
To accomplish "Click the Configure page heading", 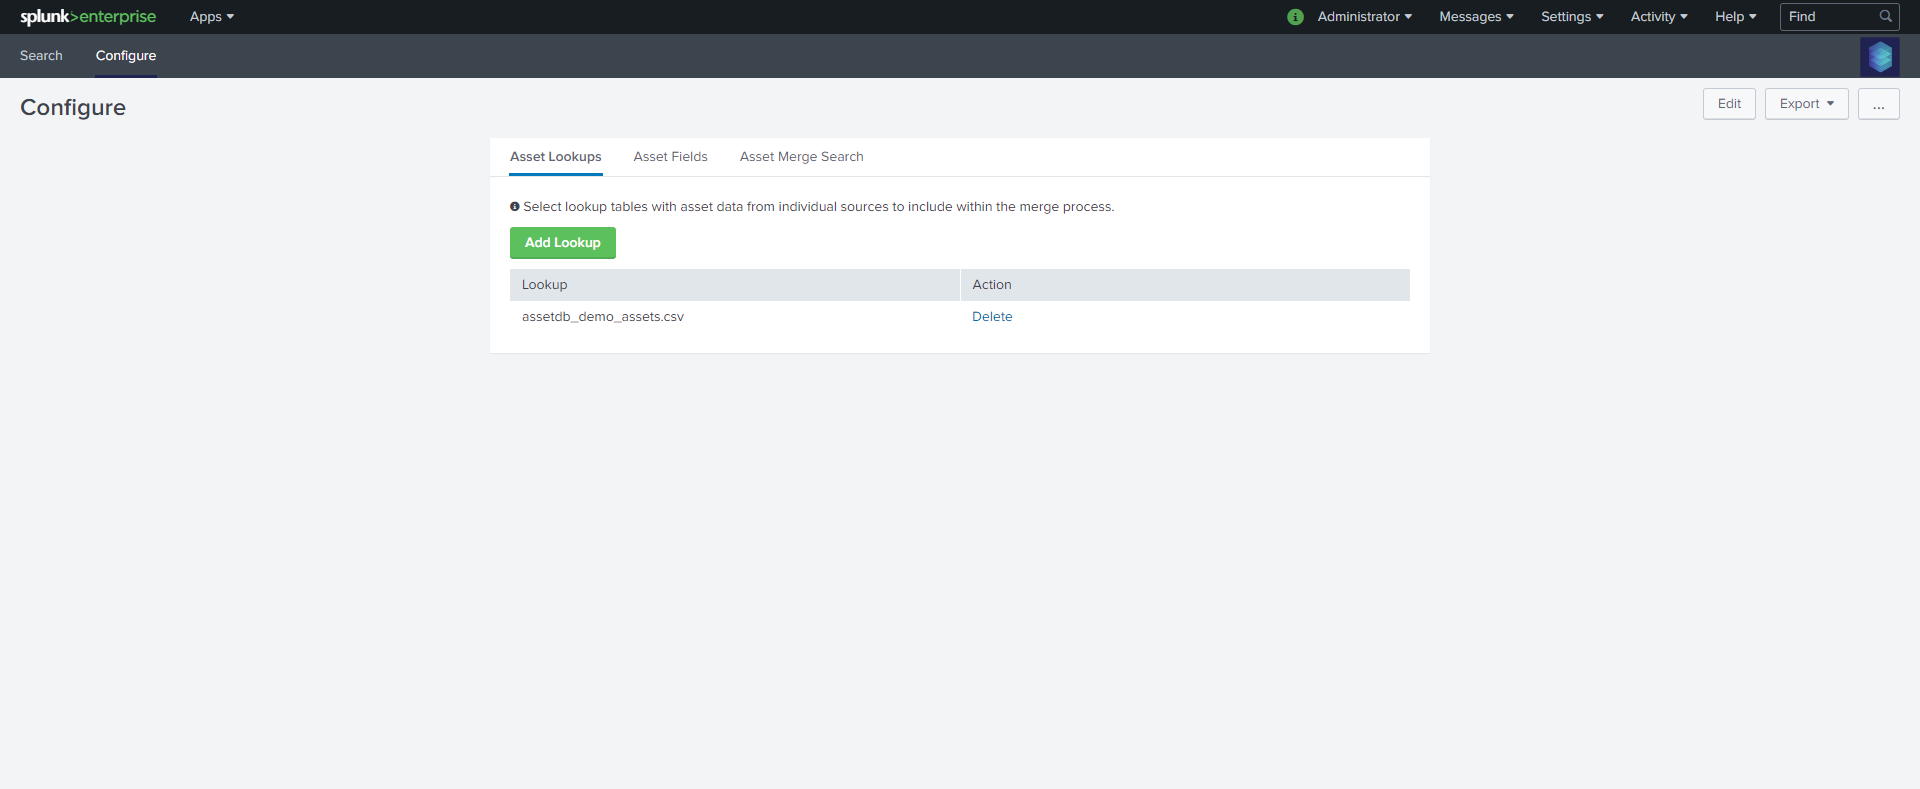I will (x=73, y=108).
